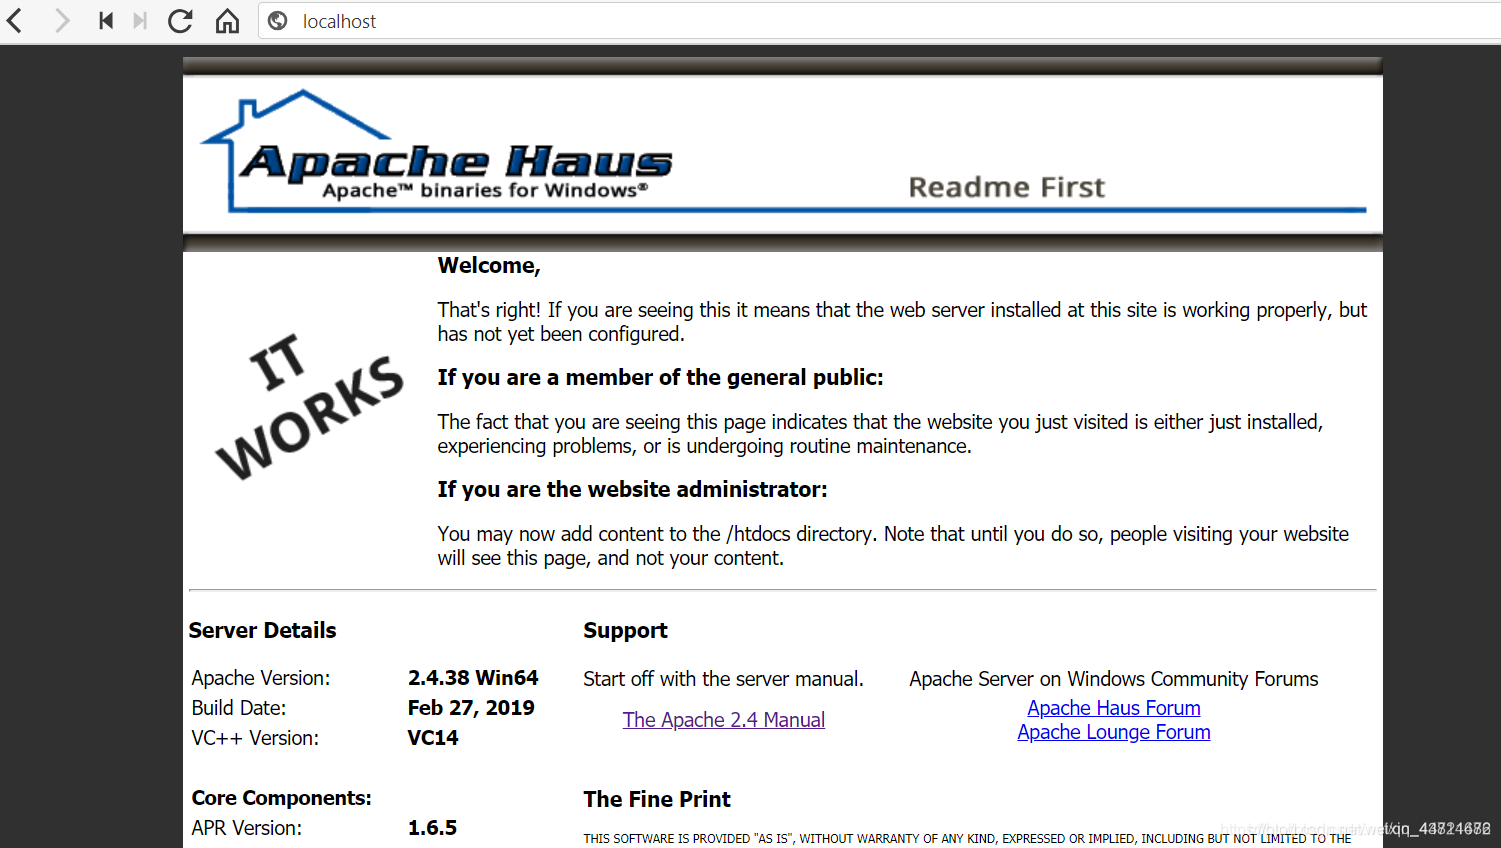Click the paragraph starting 'The fact that you are seeing this page'
1501x848 pixels.
880,434
